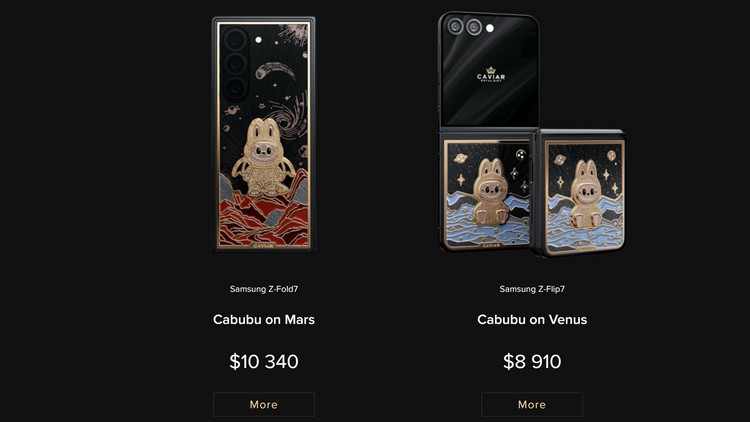Open More for Cabubu on Mars
This screenshot has height=422, width=750.
click(264, 404)
